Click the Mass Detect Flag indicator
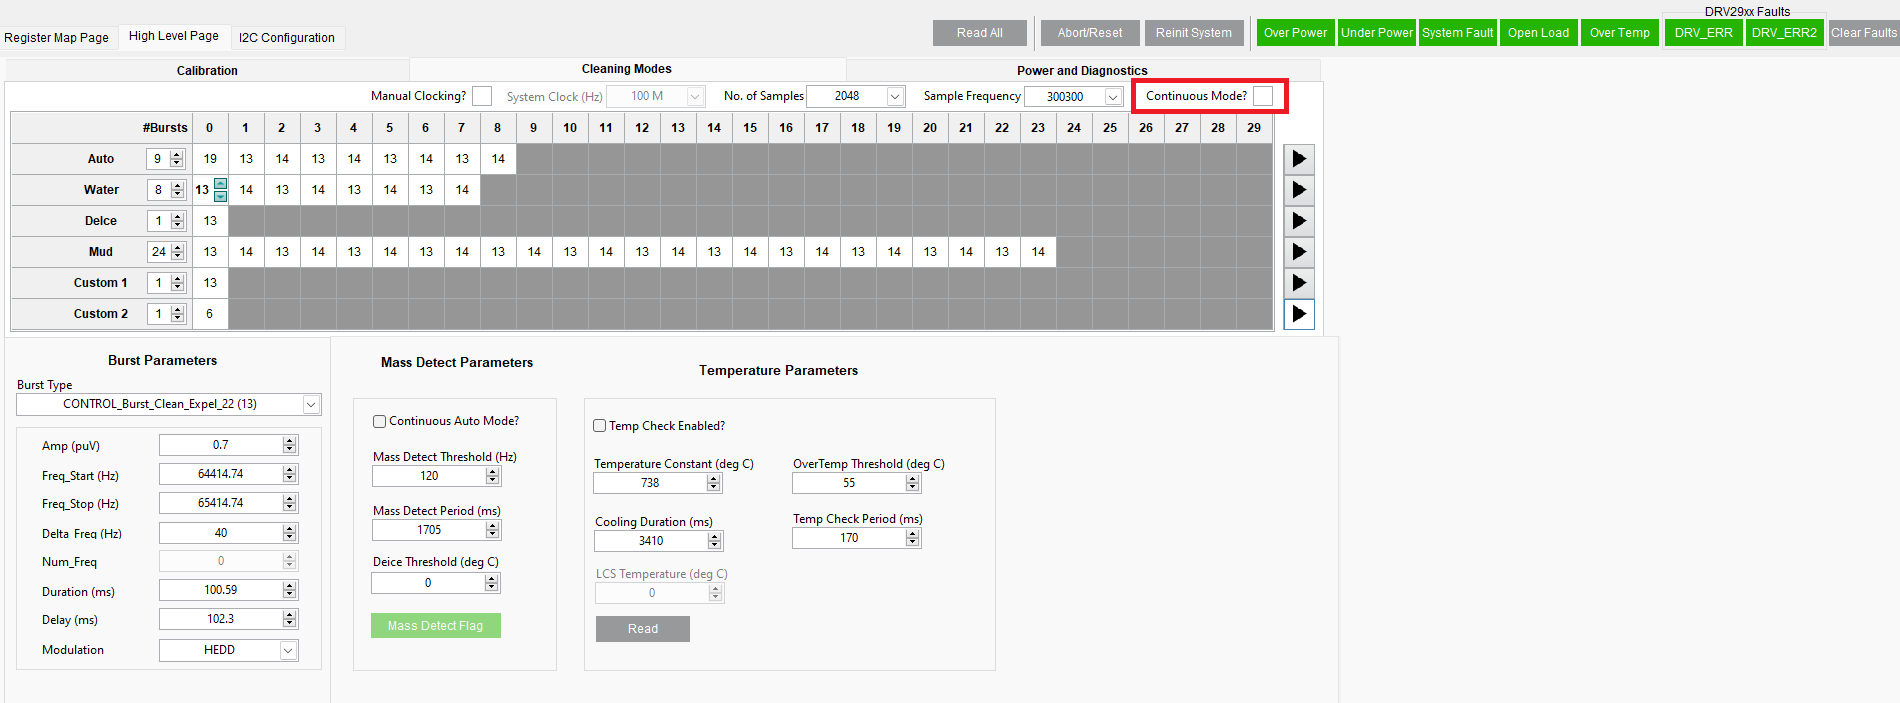The width and height of the screenshot is (1900, 703). [435, 626]
